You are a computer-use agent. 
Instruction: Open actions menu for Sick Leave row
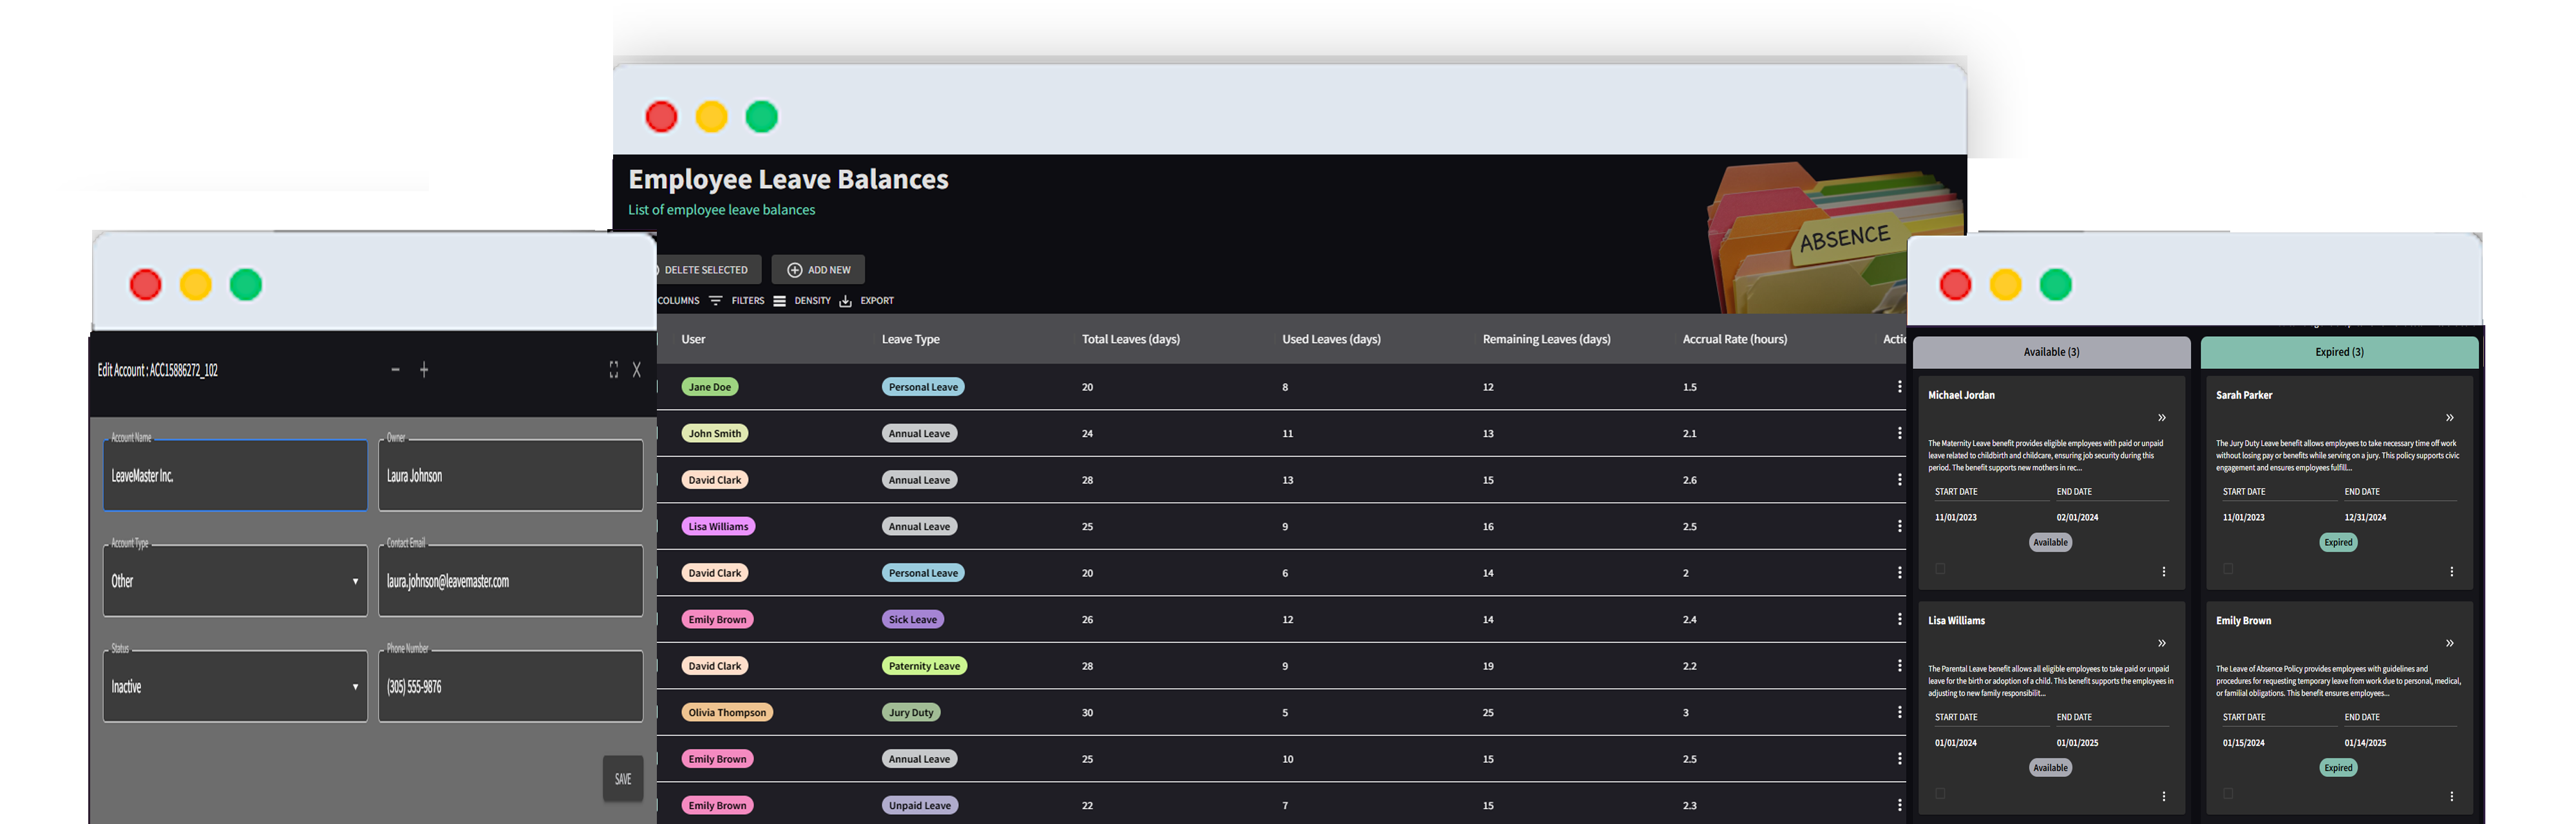click(1899, 619)
